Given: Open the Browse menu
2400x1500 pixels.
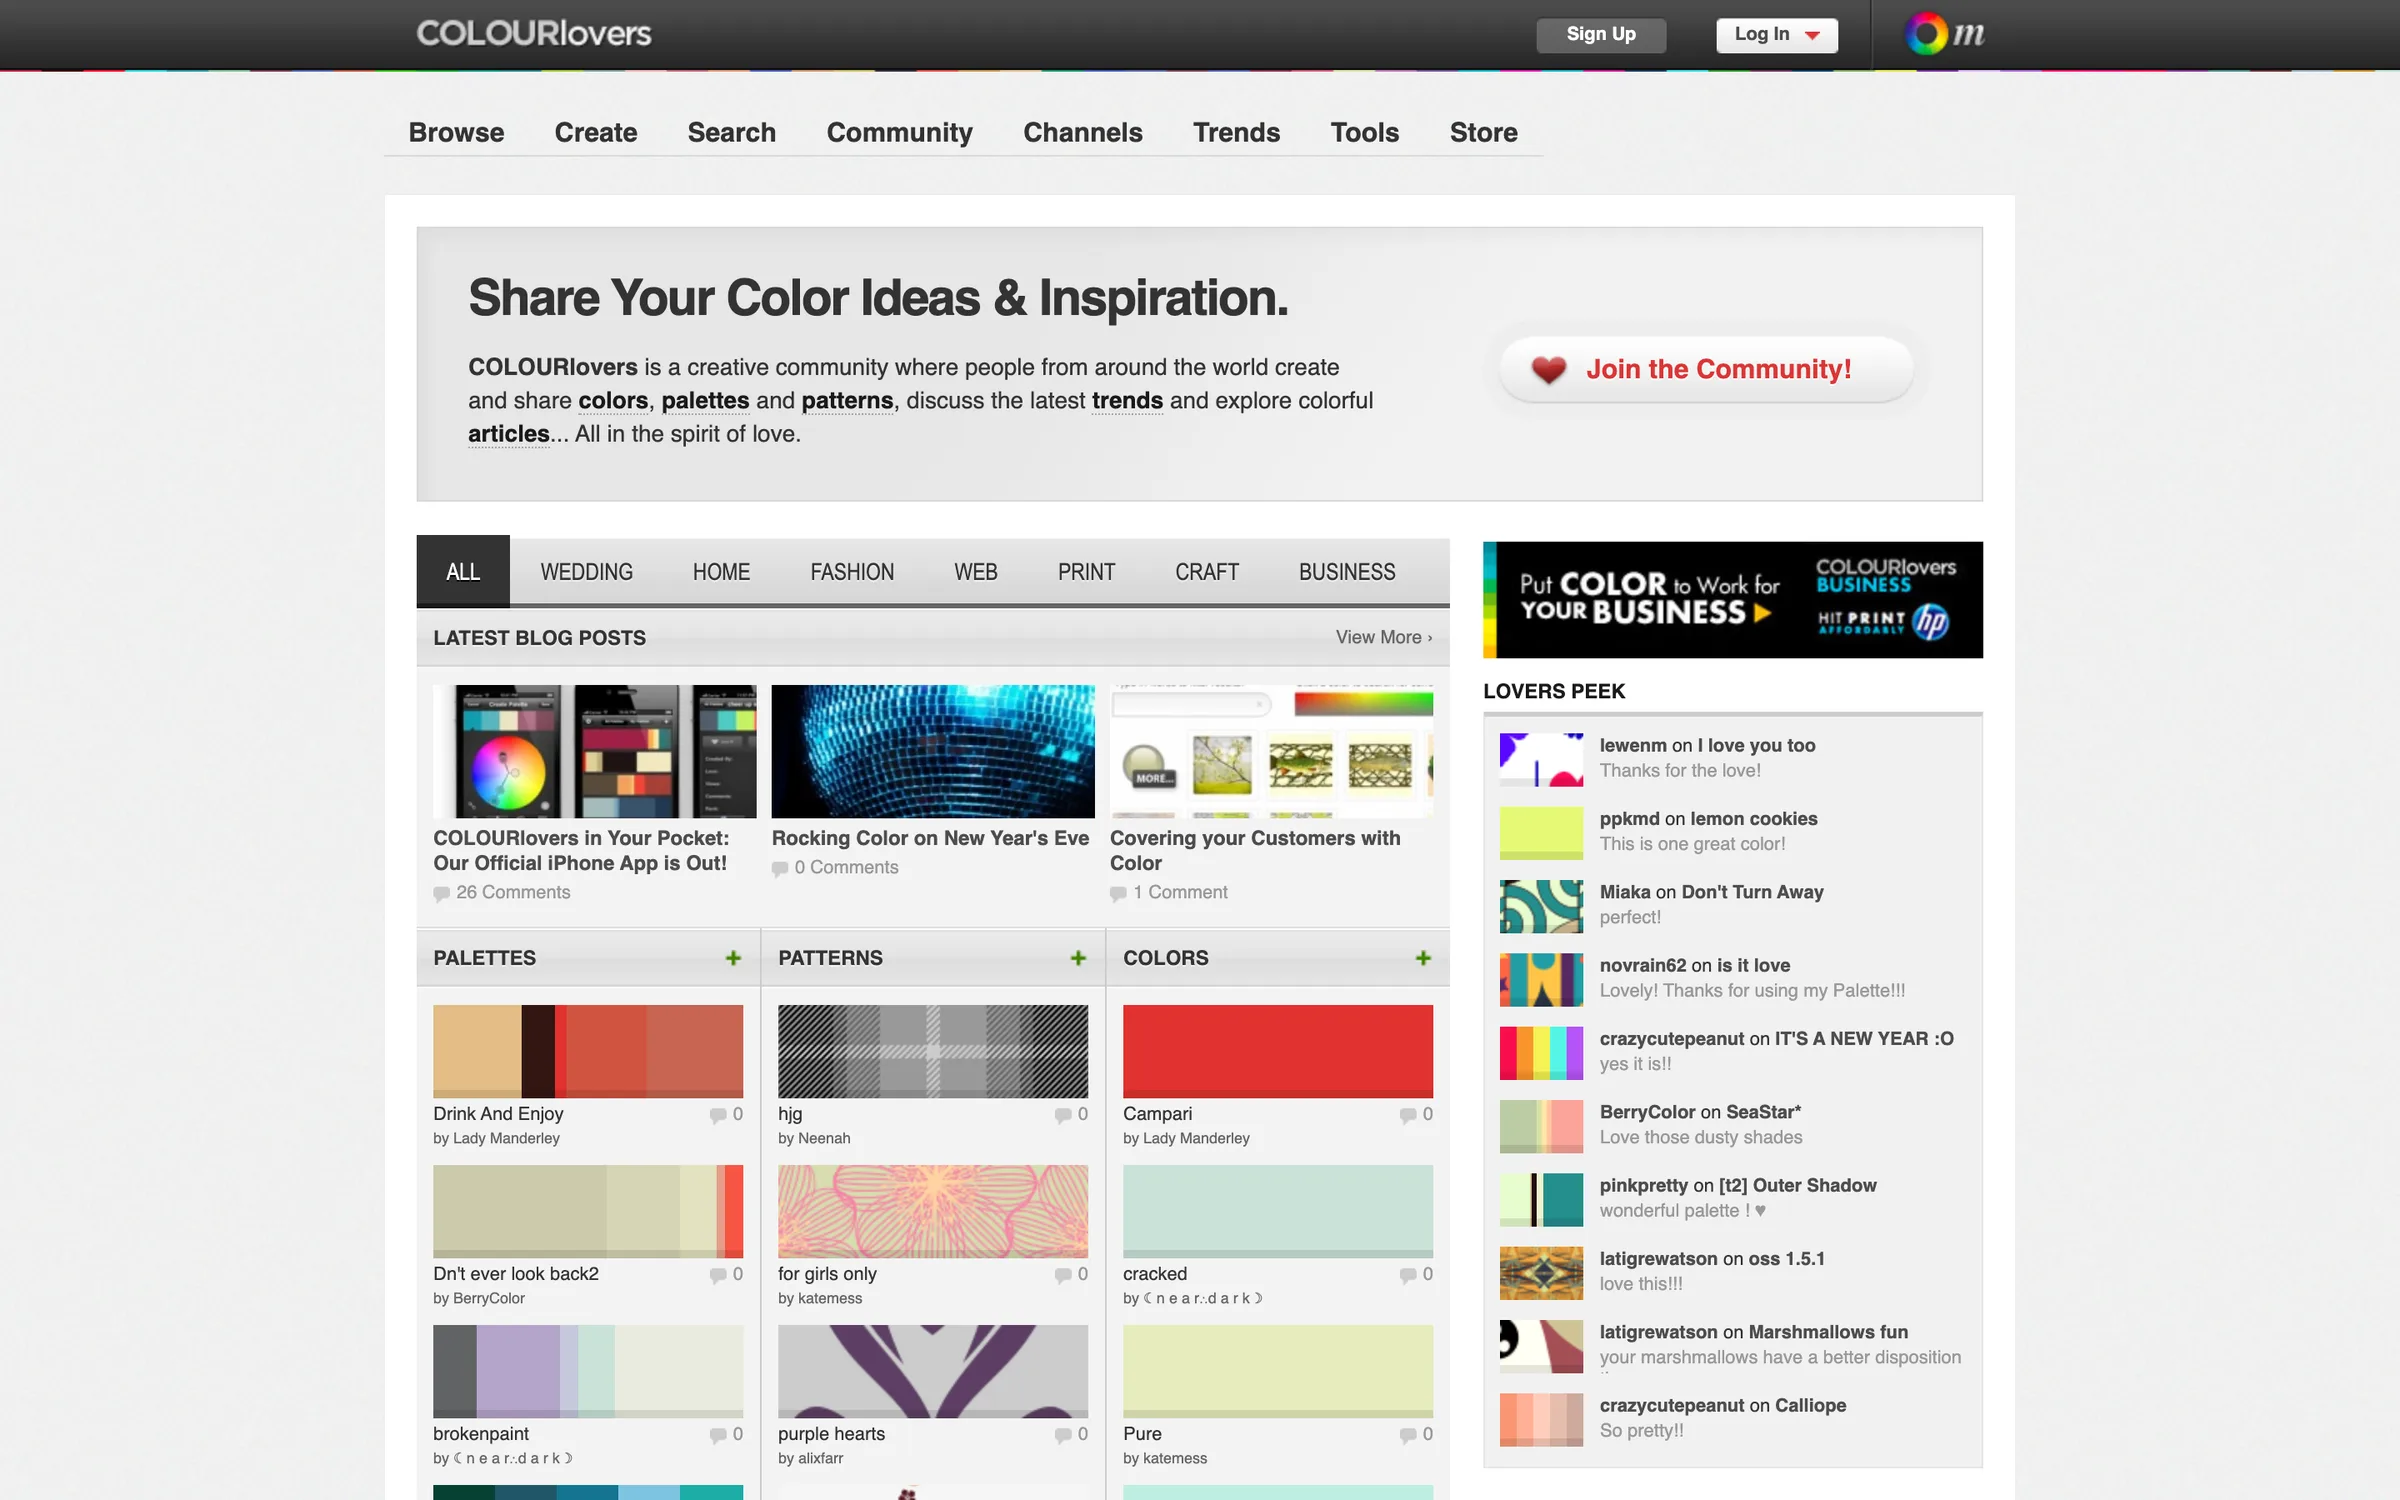Looking at the screenshot, I should [x=456, y=132].
